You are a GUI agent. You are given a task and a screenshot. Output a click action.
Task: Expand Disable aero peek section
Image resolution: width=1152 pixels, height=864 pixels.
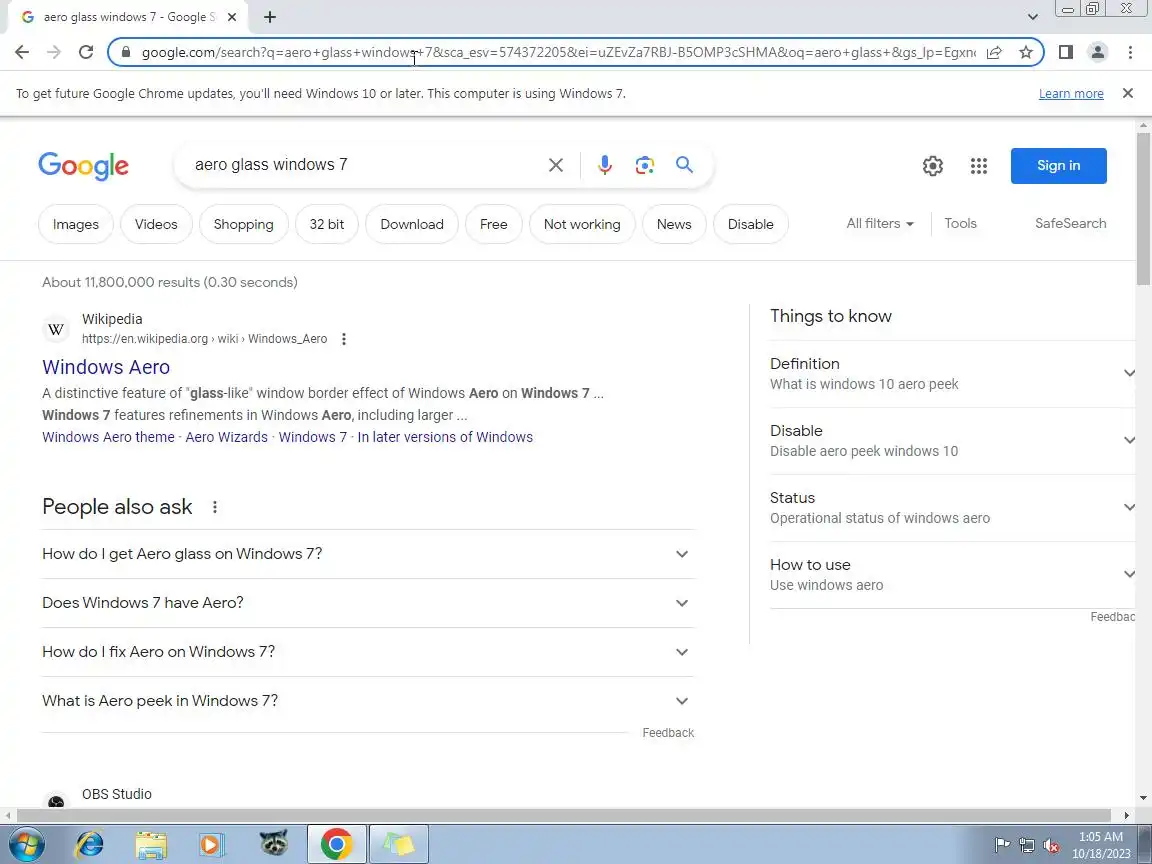tap(953, 441)
